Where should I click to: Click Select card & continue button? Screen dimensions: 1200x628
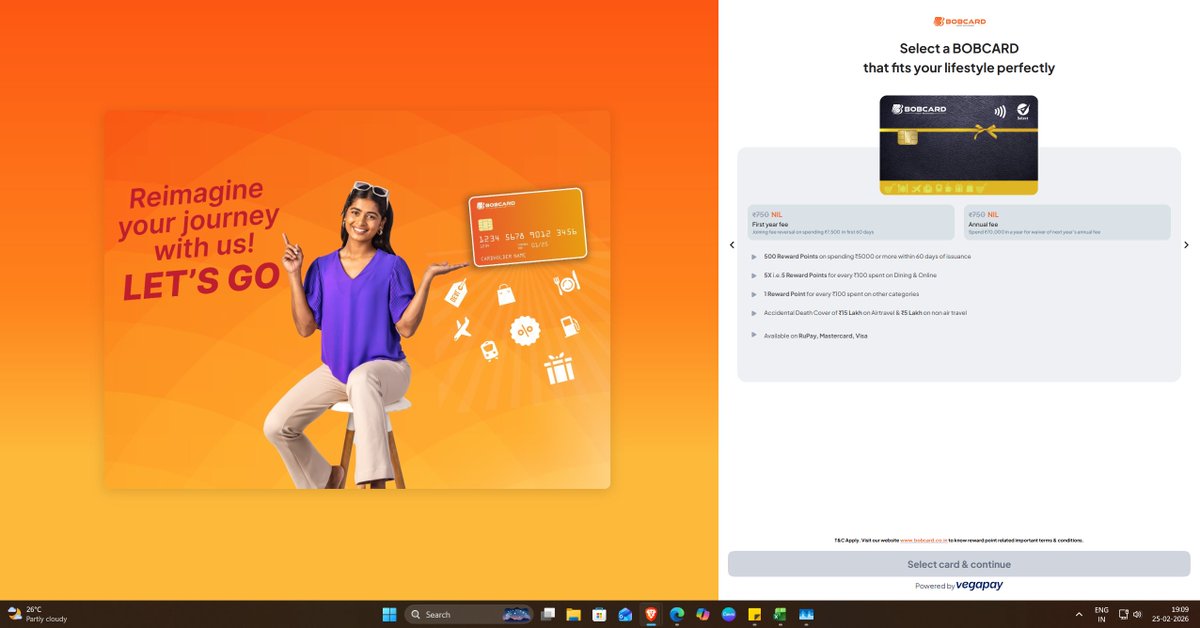(x=959, y=564)
